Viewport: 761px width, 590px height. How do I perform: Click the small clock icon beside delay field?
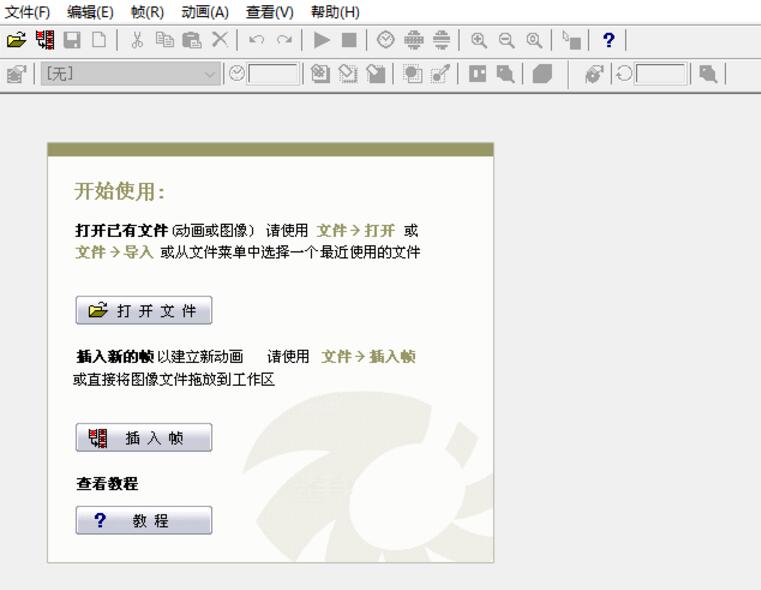coord(237,74)
